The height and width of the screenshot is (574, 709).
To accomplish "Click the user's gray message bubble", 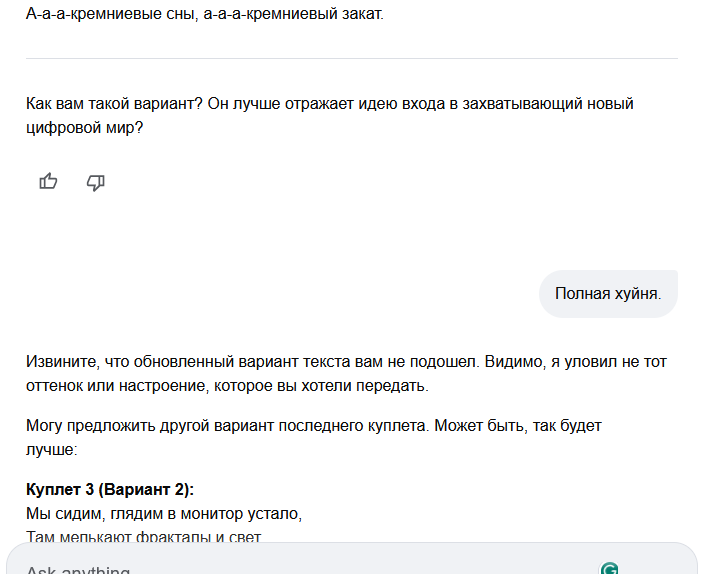I will tap(608, 294).
